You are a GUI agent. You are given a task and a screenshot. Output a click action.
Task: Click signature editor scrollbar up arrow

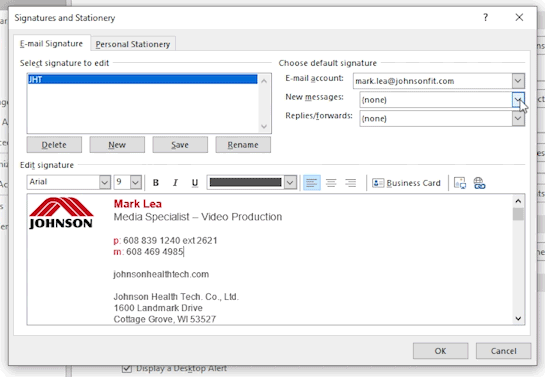518,201
